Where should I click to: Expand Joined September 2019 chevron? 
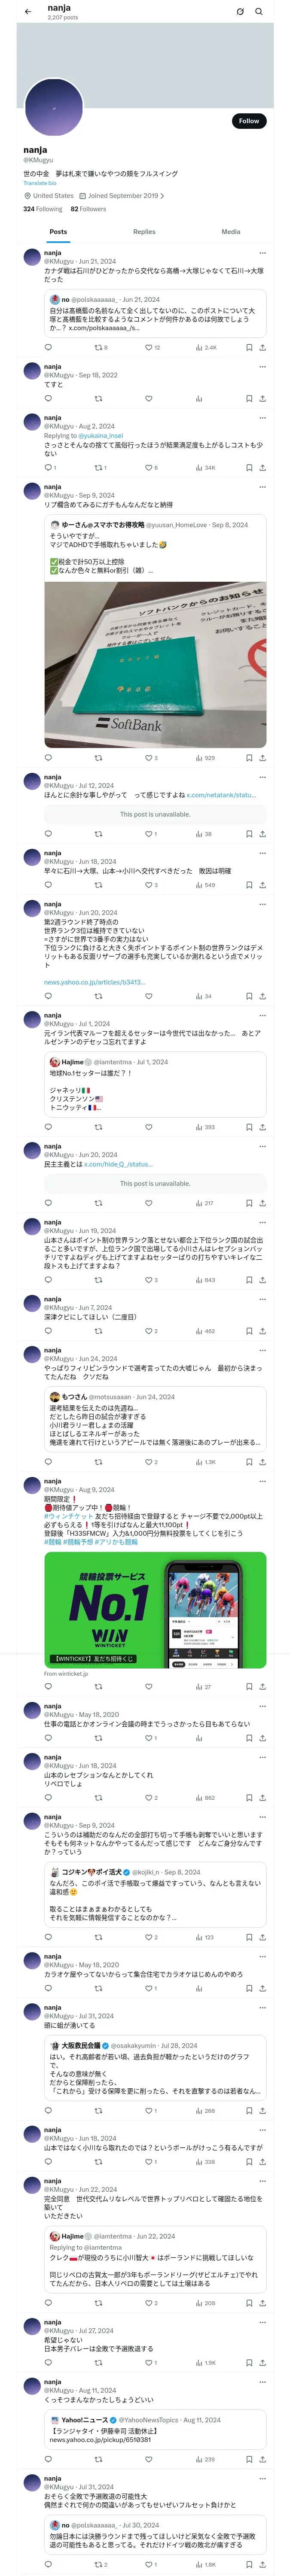coord(162,196)
